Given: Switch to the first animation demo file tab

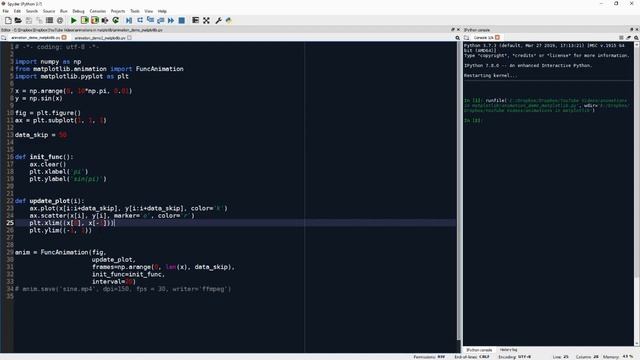Looking at the screenshot, I should 36,38.
